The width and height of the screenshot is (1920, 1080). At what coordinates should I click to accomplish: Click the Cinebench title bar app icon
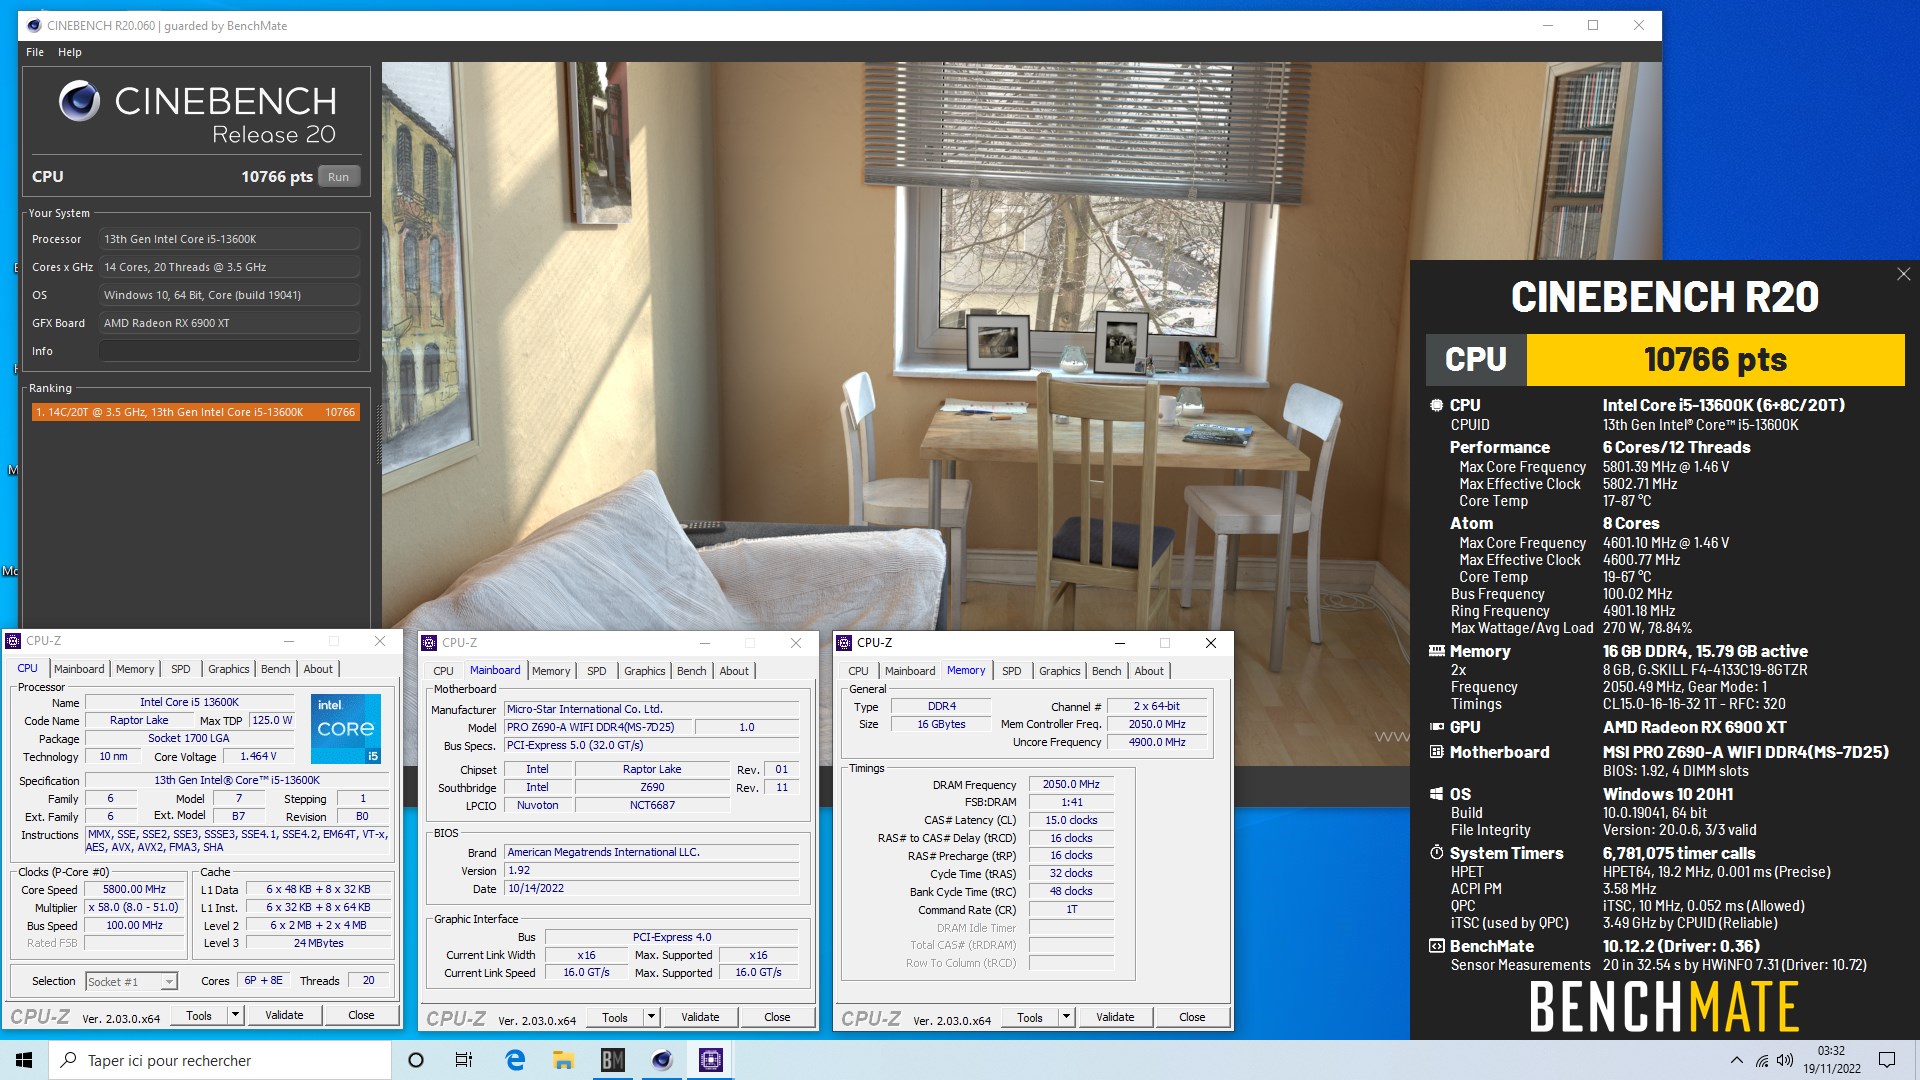(x=33, y=26)
